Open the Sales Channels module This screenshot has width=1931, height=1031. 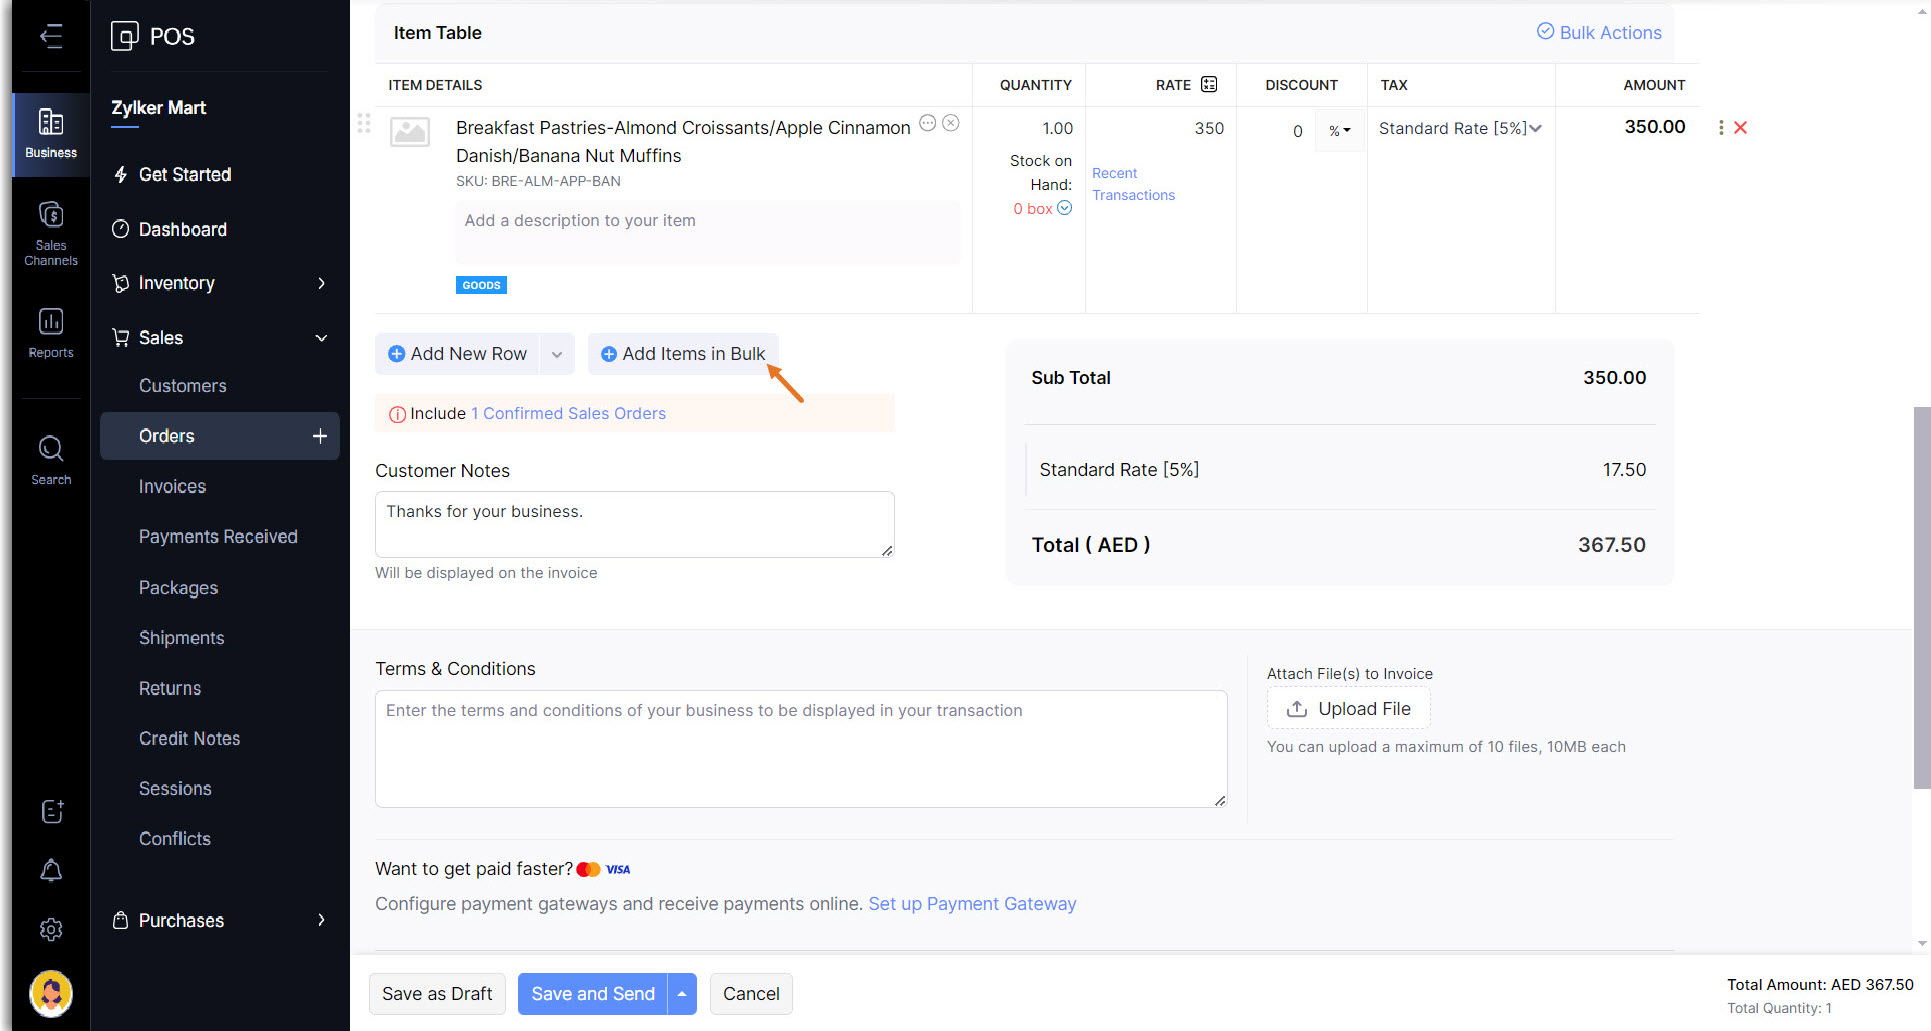(x=51, y=233)
